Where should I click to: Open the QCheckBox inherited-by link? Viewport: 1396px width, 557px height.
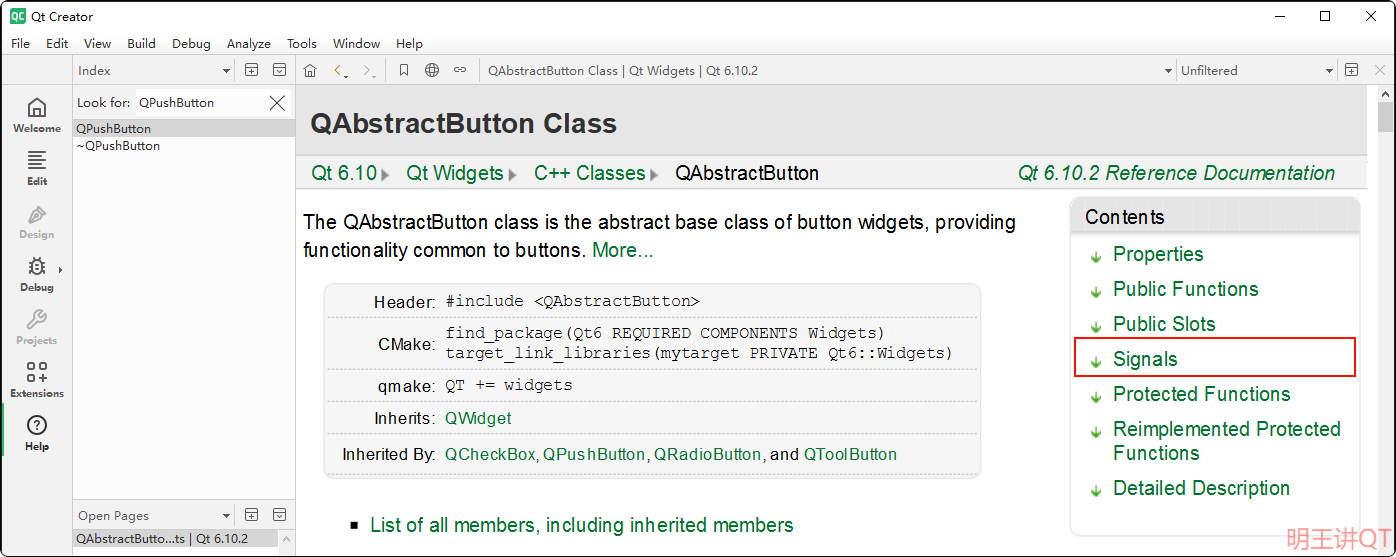tap(490, 454)
